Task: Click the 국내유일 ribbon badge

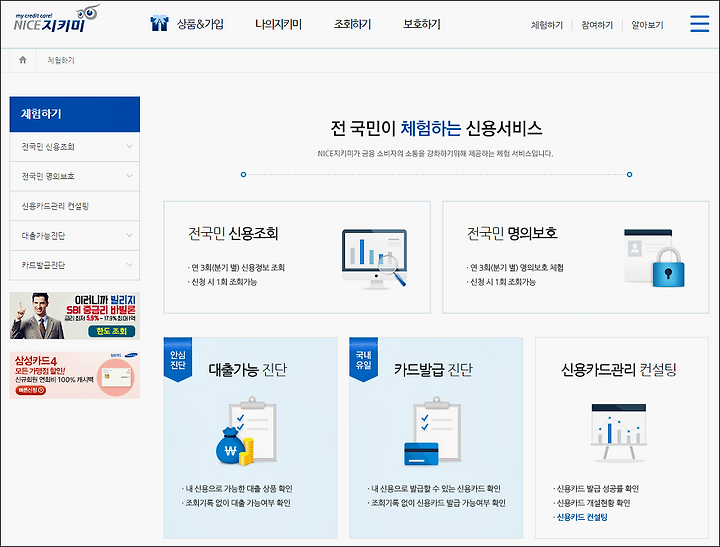Action: 363,360
